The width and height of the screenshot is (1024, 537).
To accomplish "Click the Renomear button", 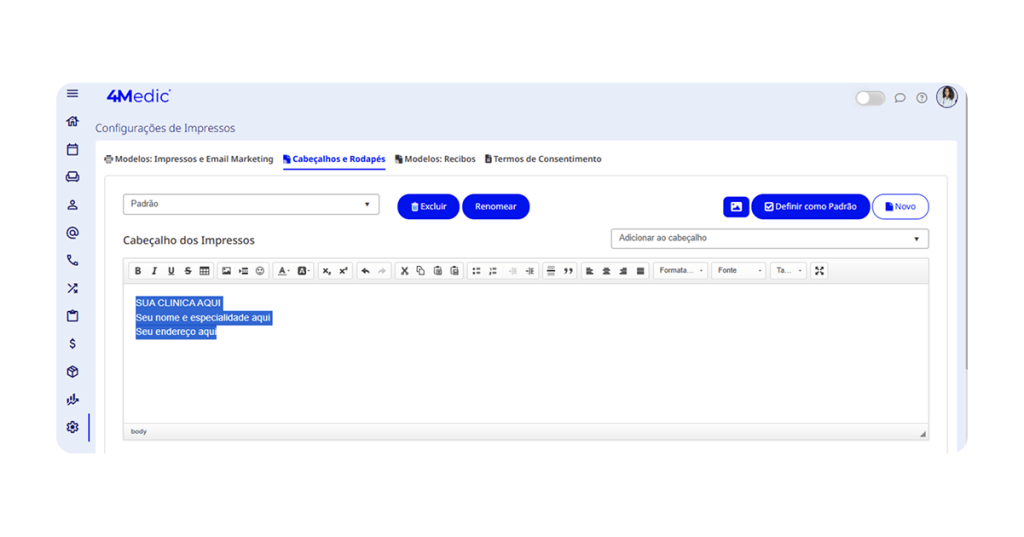I will click(495, 207).
